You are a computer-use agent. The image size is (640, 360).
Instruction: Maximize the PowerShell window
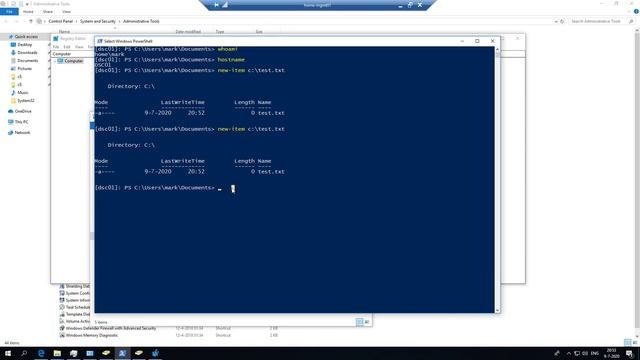tap(477, 41)
